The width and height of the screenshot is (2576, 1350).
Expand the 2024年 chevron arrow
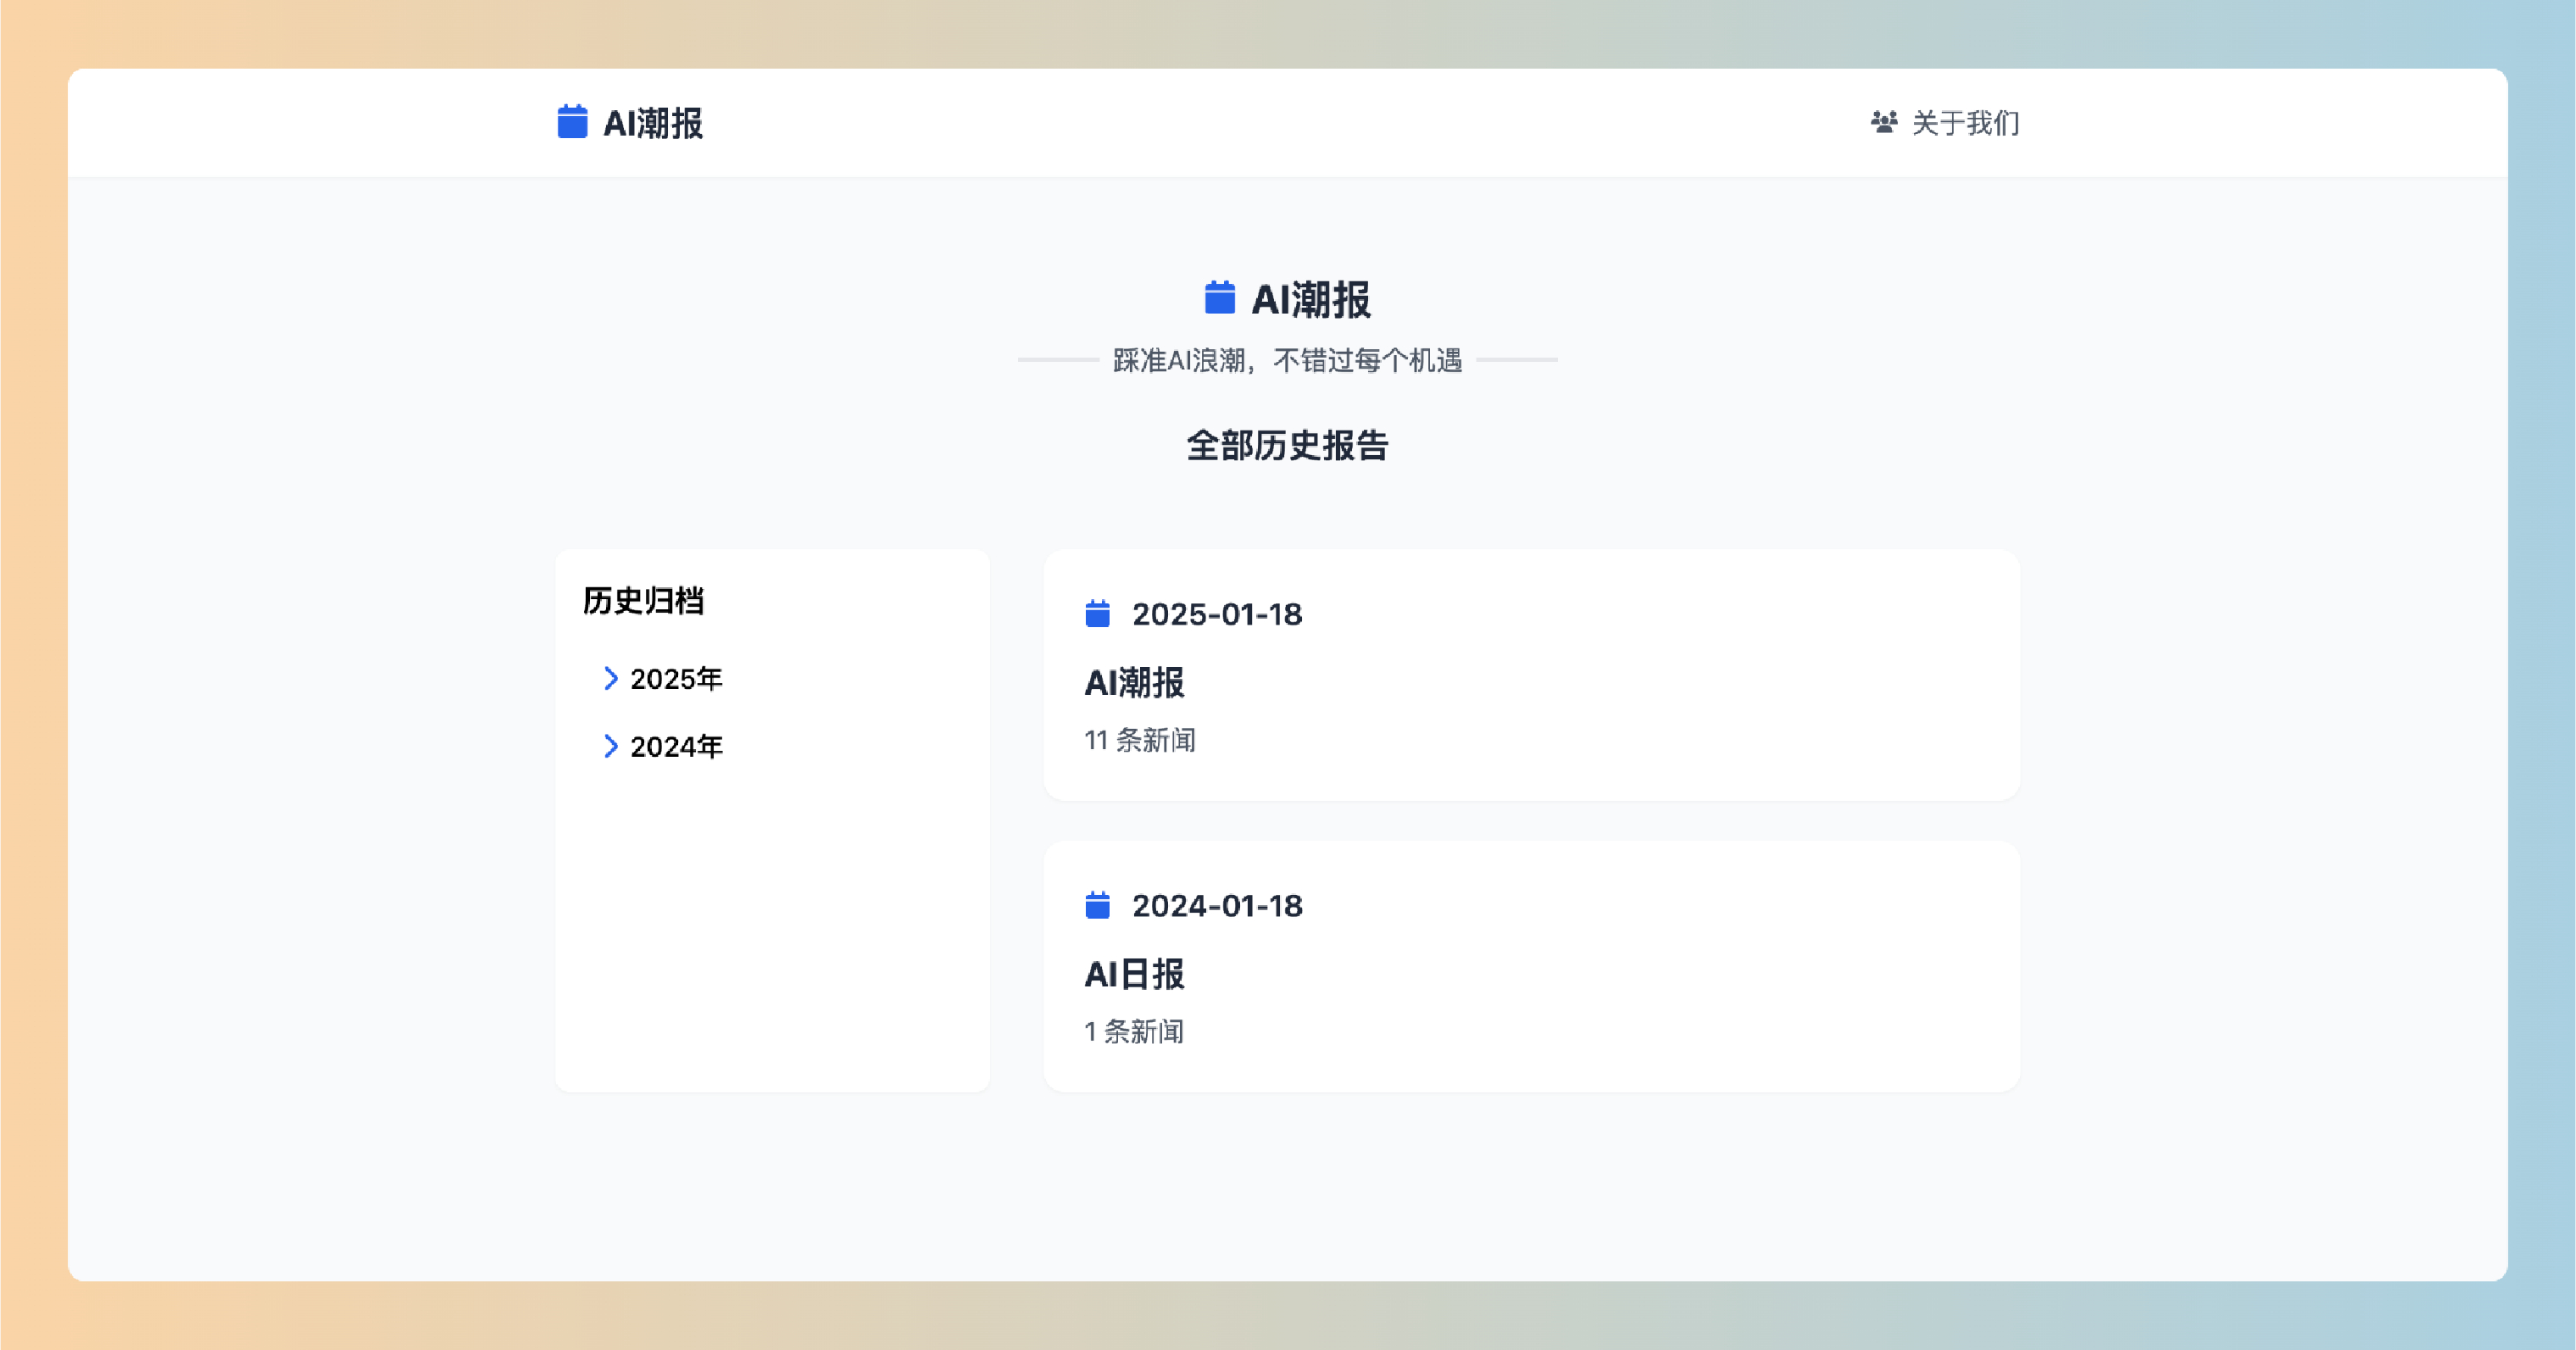point(610,746)
